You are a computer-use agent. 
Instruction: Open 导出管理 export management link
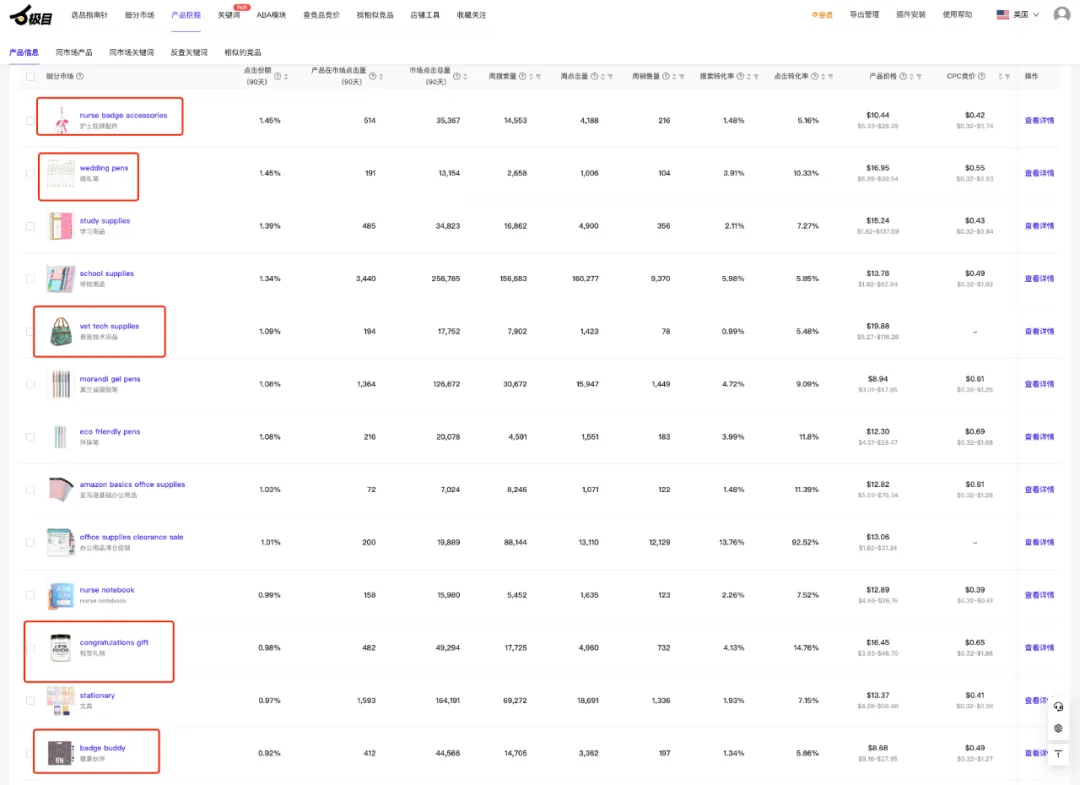(864, 14)
